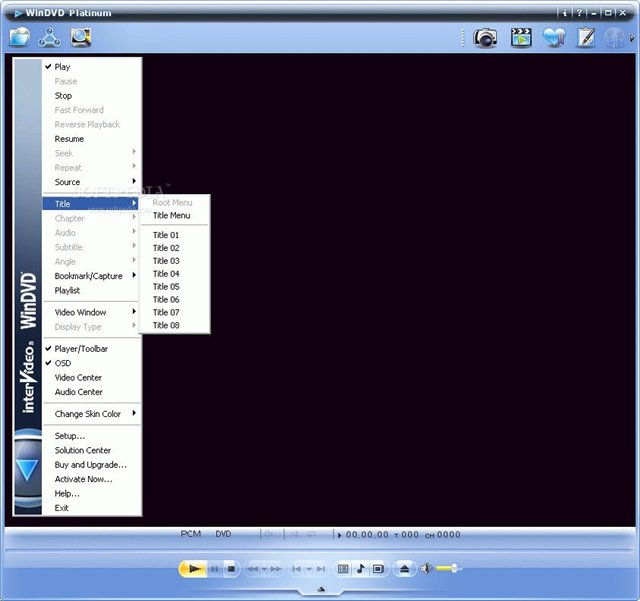This screenshot has height=601, width=640.
Task: Open the magnifier search tool in top toolbar
Action: coord(81,37)
